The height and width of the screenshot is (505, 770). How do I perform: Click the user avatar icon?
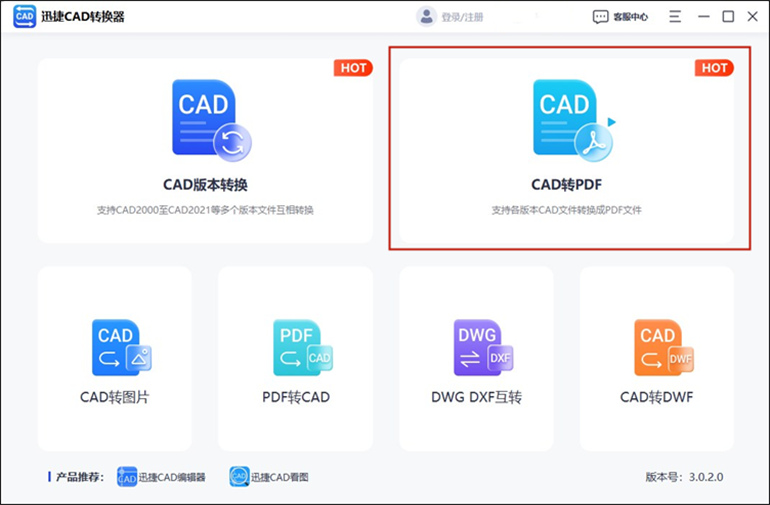click(x=426, y=17)
